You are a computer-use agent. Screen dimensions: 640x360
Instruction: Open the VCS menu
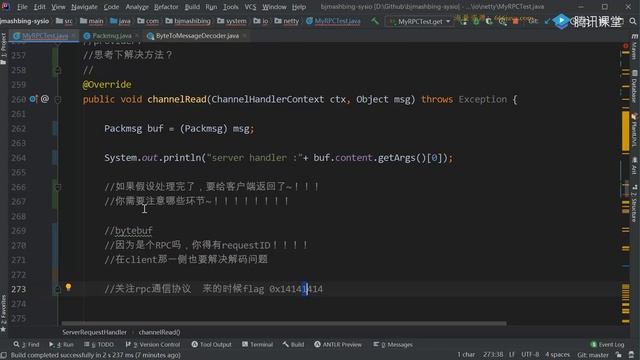(250, 7)
